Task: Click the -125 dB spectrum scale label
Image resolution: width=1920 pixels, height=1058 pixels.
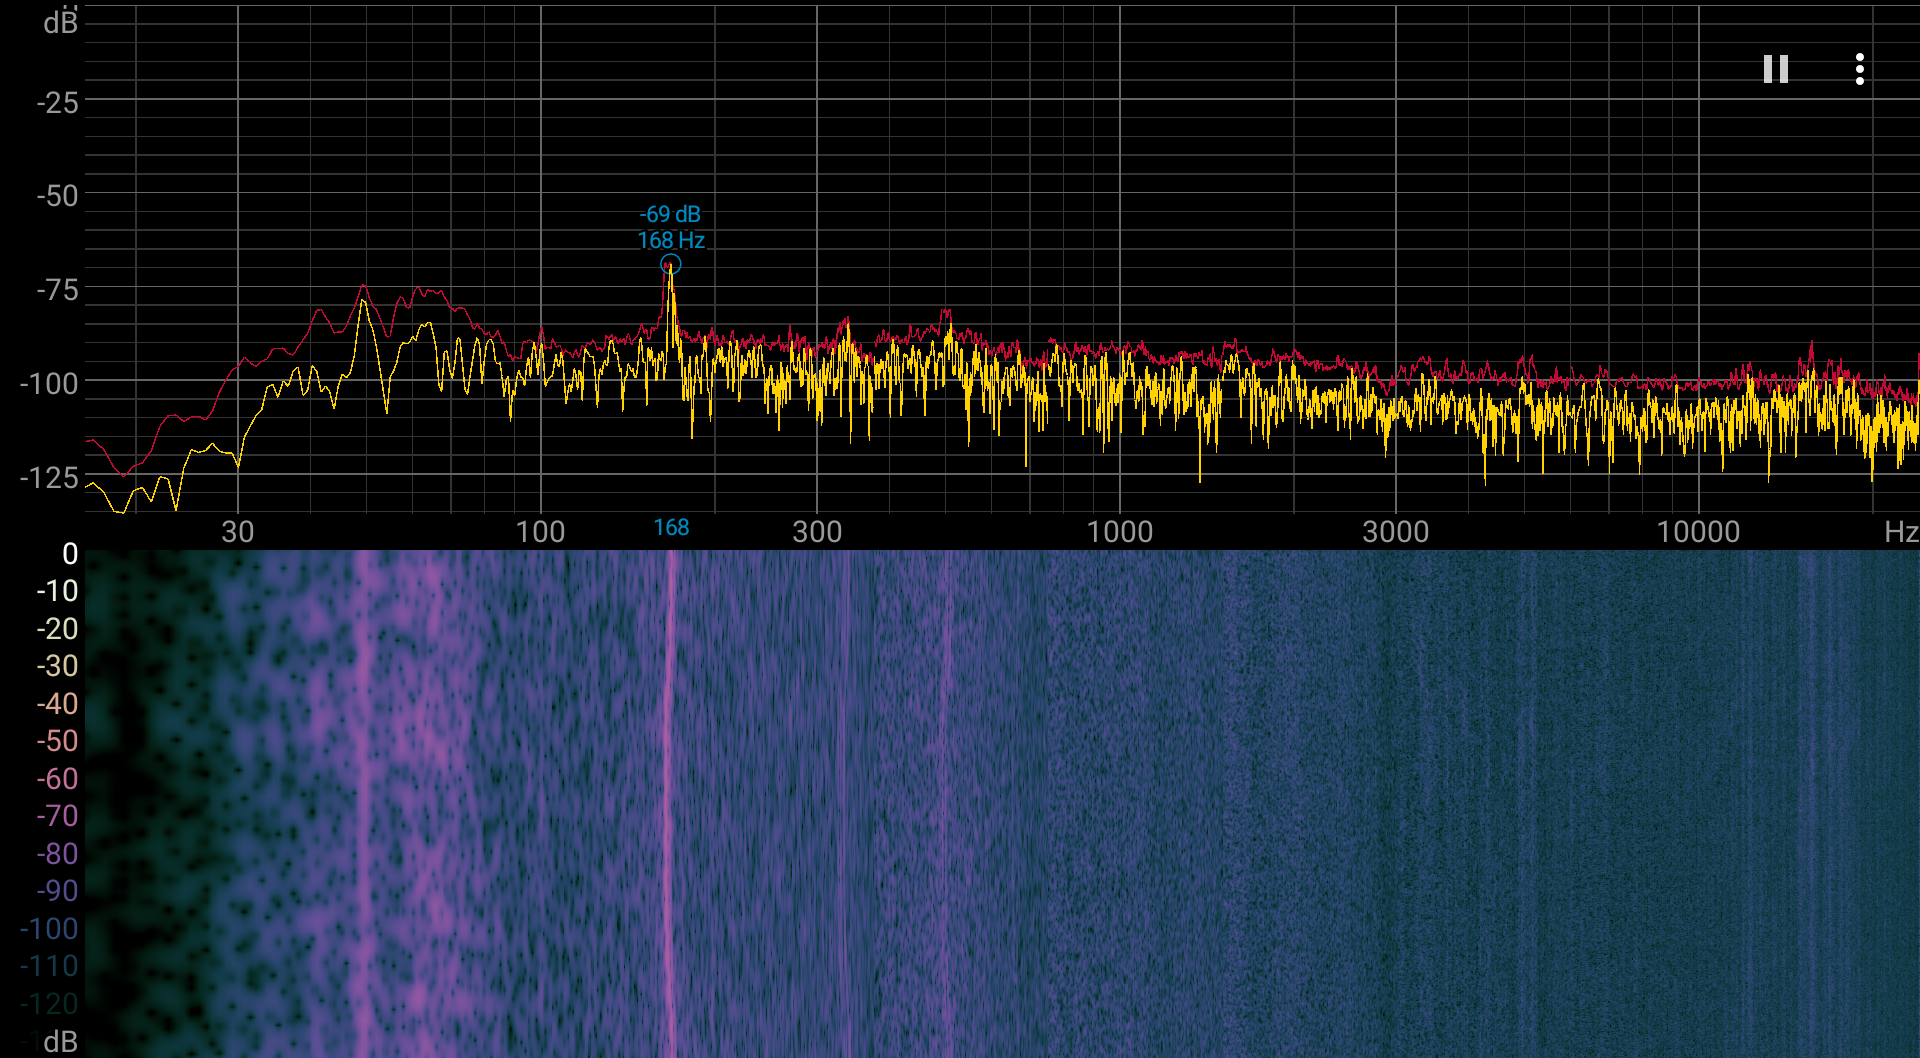Action: pyautogui.click(x=49, y=477)
